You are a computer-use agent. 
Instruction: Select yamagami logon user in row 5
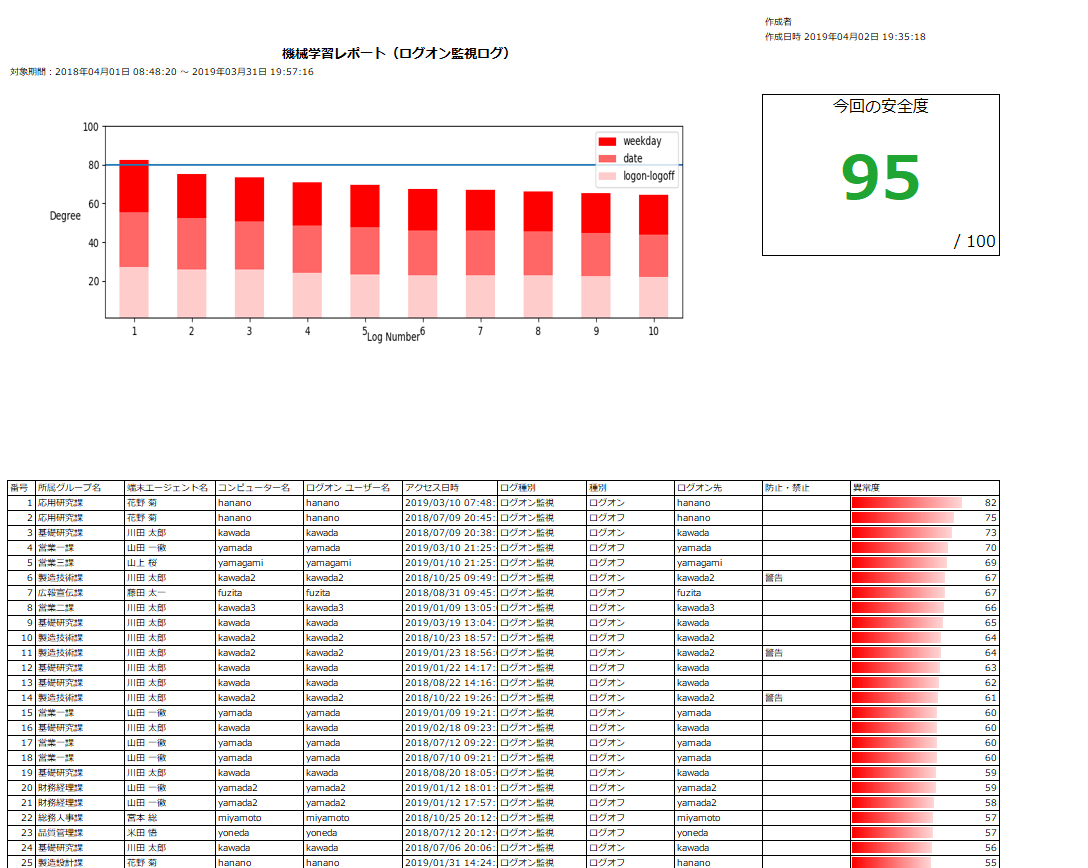328,563
